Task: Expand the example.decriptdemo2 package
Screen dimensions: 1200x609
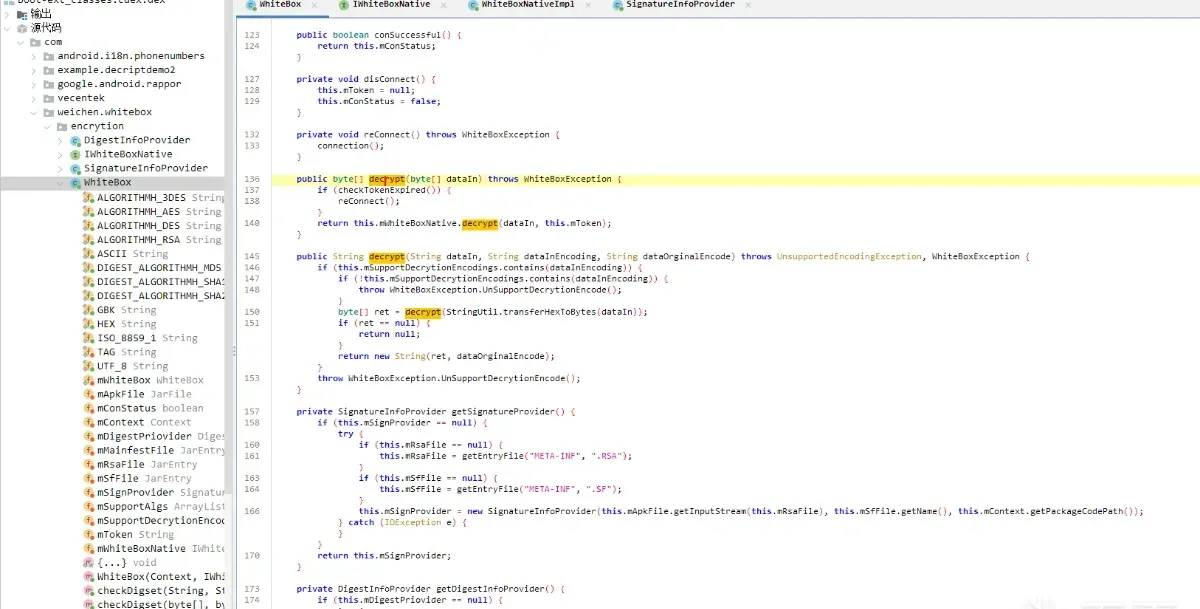Action: [x=34, y=70]
